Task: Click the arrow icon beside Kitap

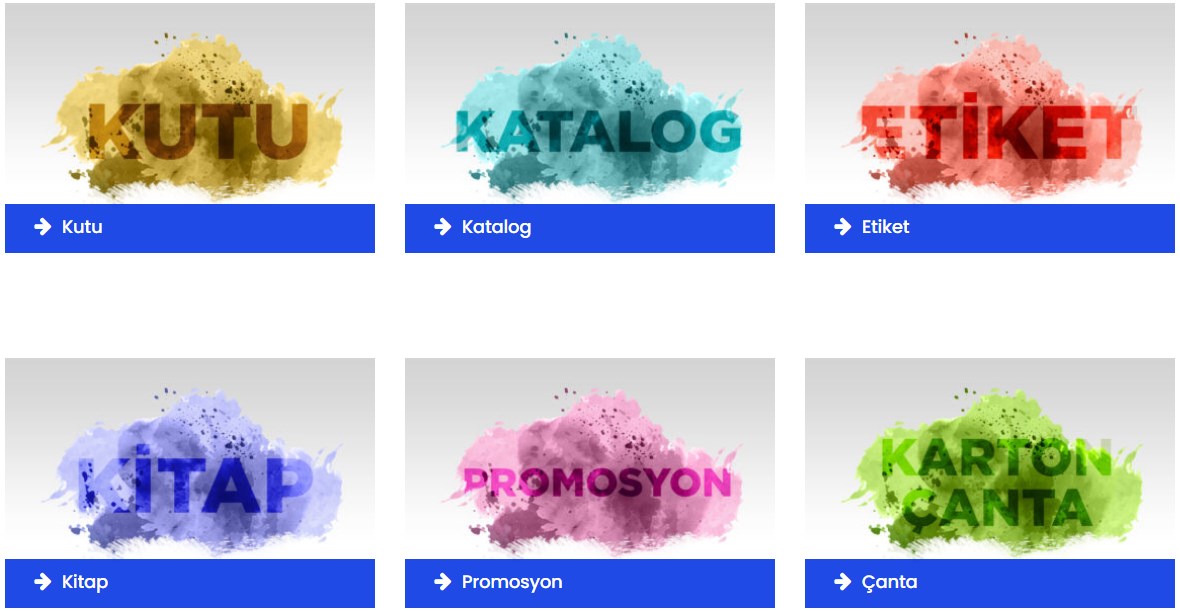Action: (x=43, y=582)
